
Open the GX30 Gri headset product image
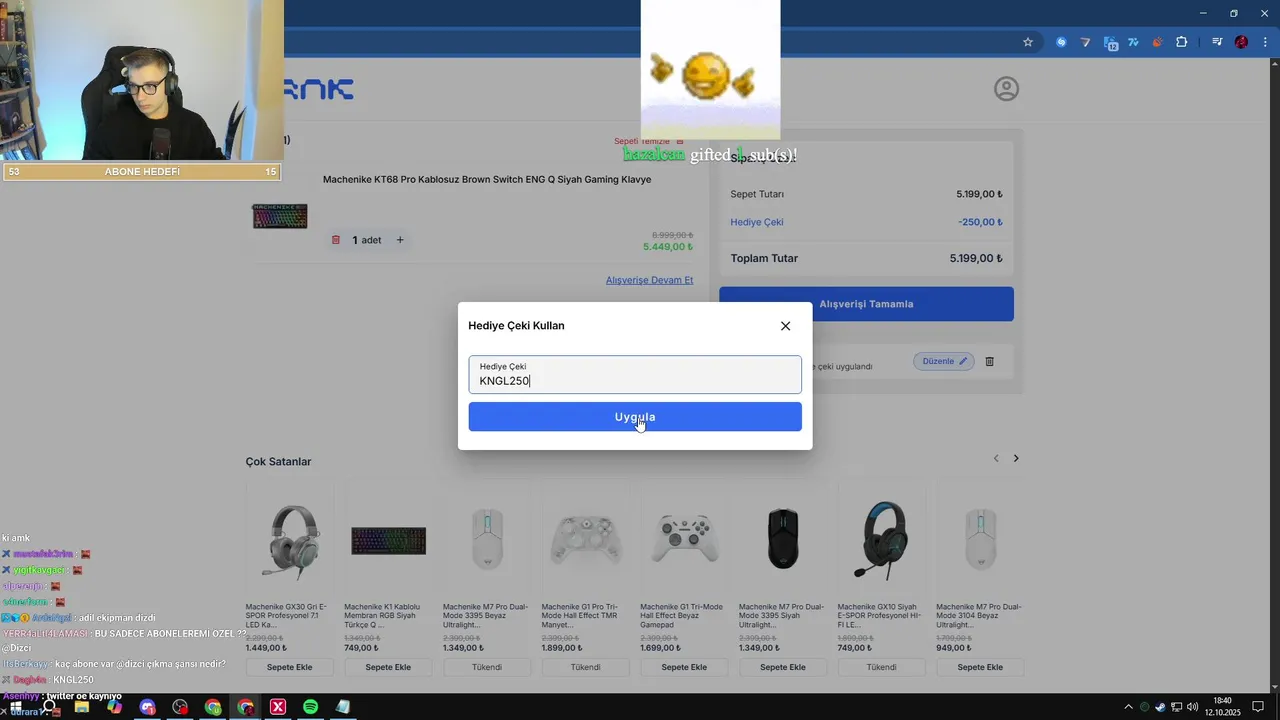click(289, 540)
